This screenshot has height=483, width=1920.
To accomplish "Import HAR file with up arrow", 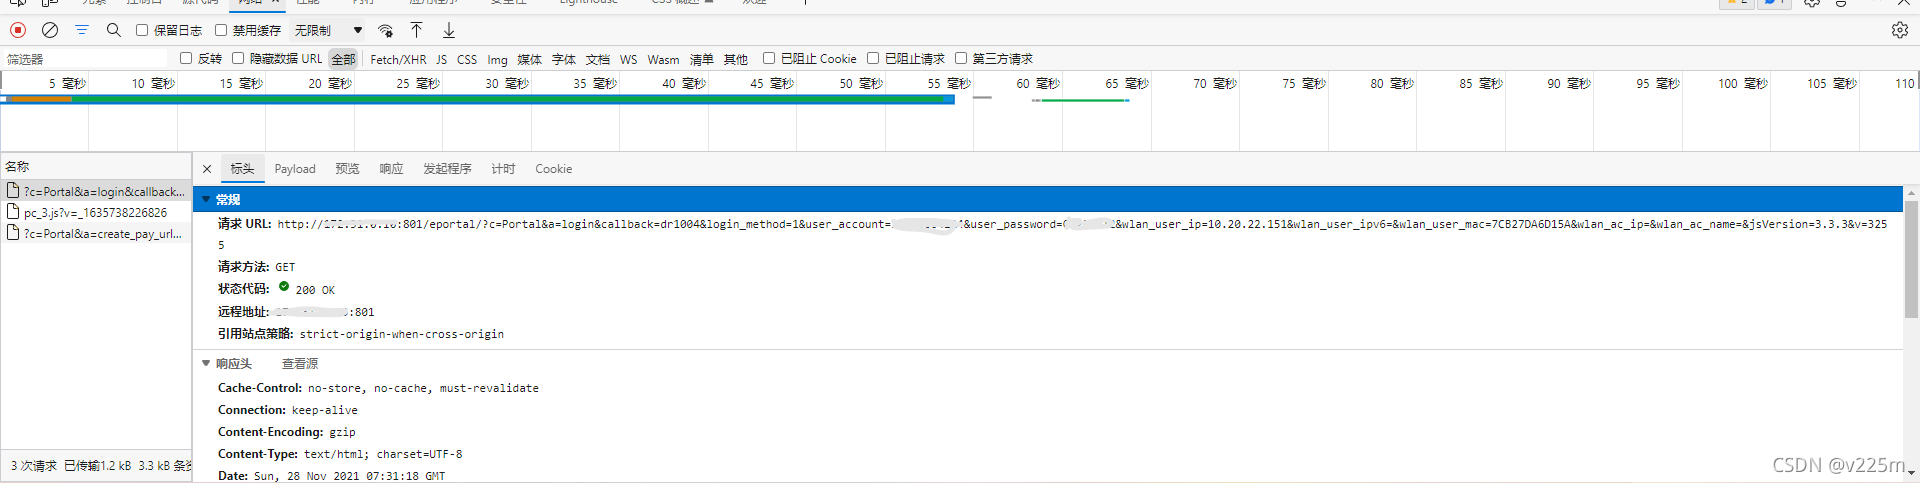I will 417,30.
